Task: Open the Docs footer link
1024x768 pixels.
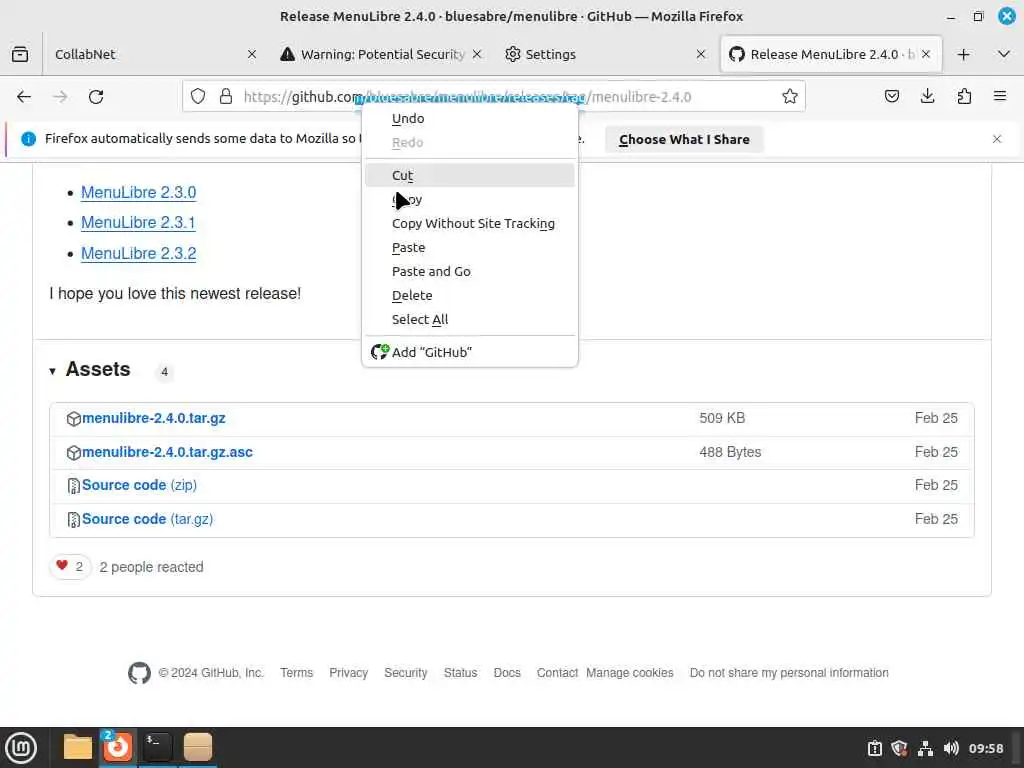Action: [507, 673]
